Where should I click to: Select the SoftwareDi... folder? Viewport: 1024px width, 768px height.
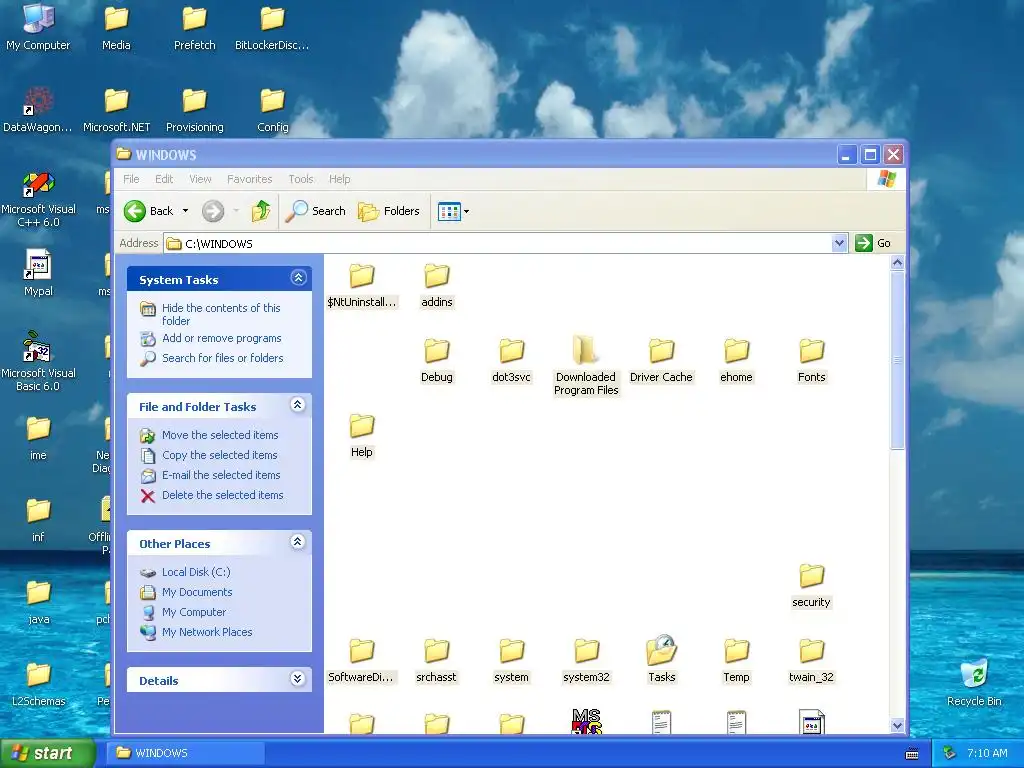(361, 661)
